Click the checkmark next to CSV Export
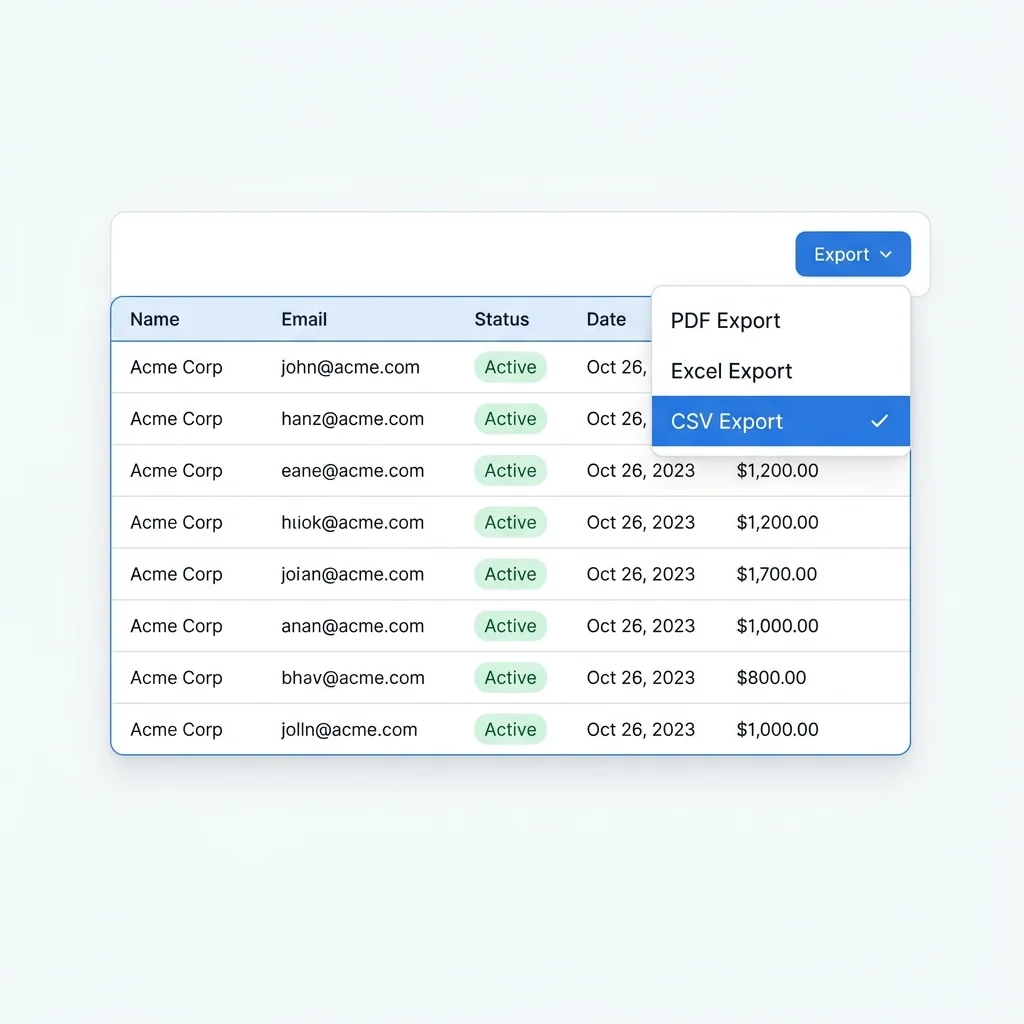1024x1024 pixels. tap(879, 421)
